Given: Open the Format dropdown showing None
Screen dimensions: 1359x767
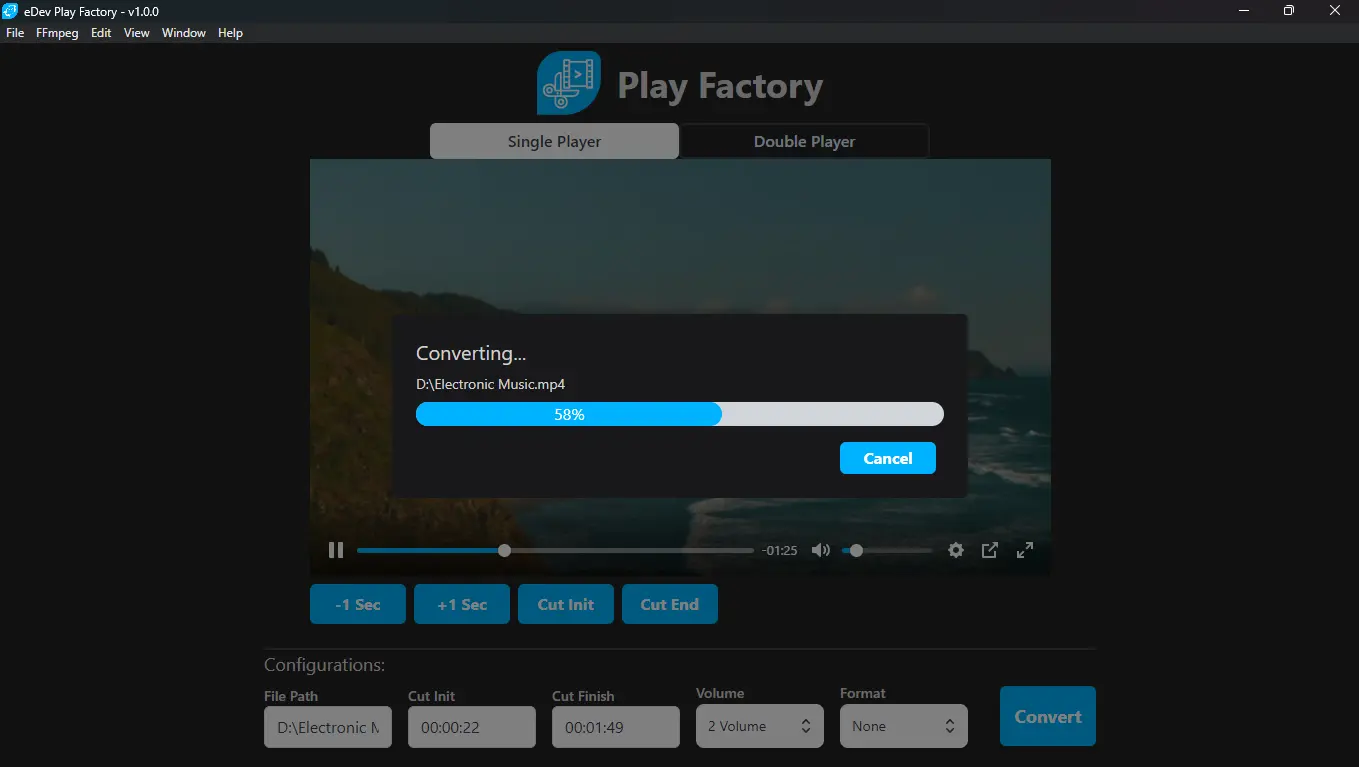Looking at the screenshot, I should (903, 725).
